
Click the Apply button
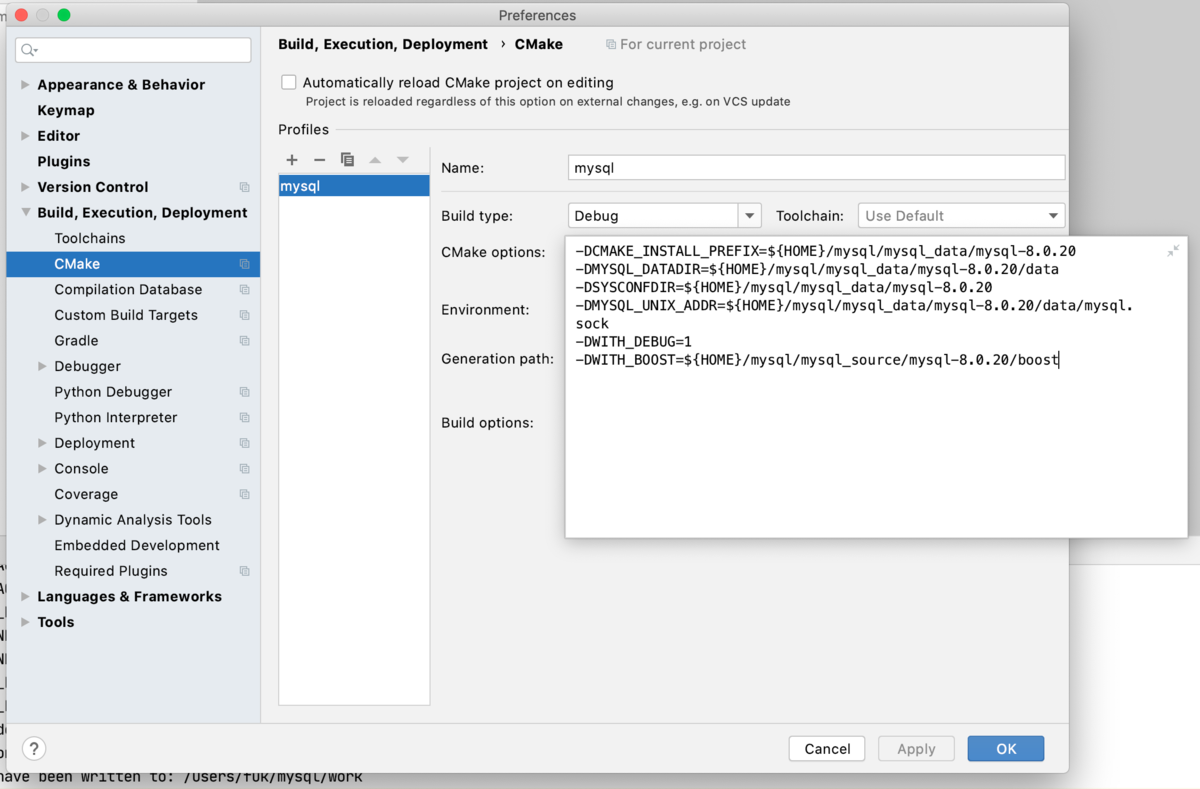tap(916, 748)
